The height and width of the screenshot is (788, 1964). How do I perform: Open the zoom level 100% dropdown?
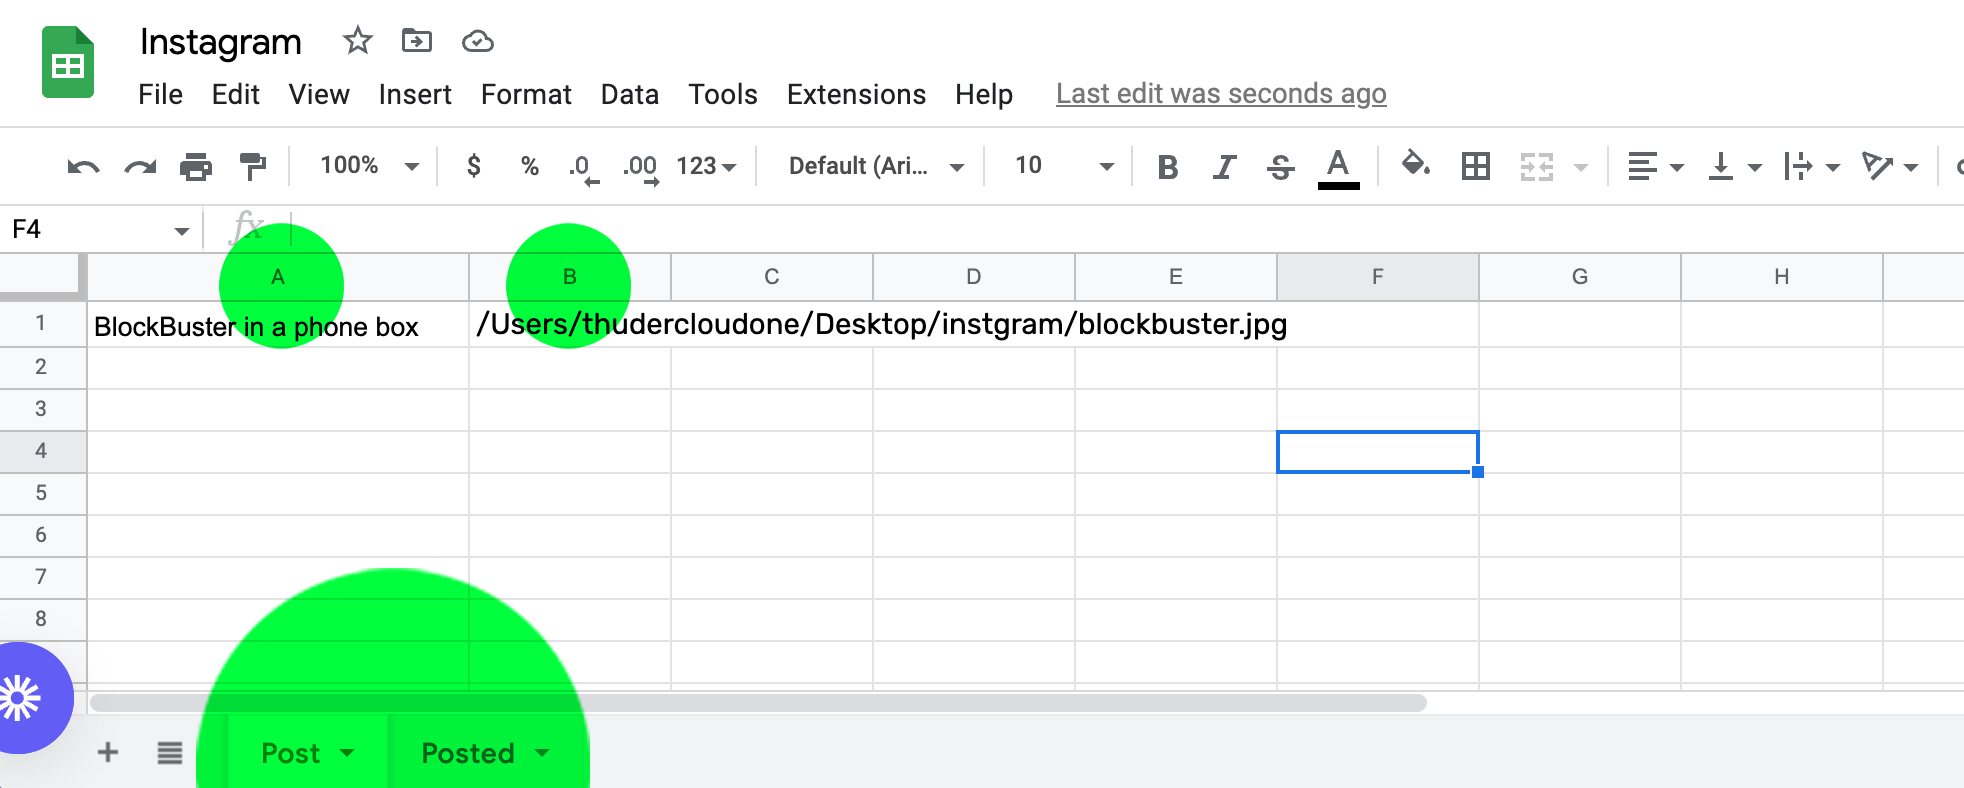click(369, 166)
